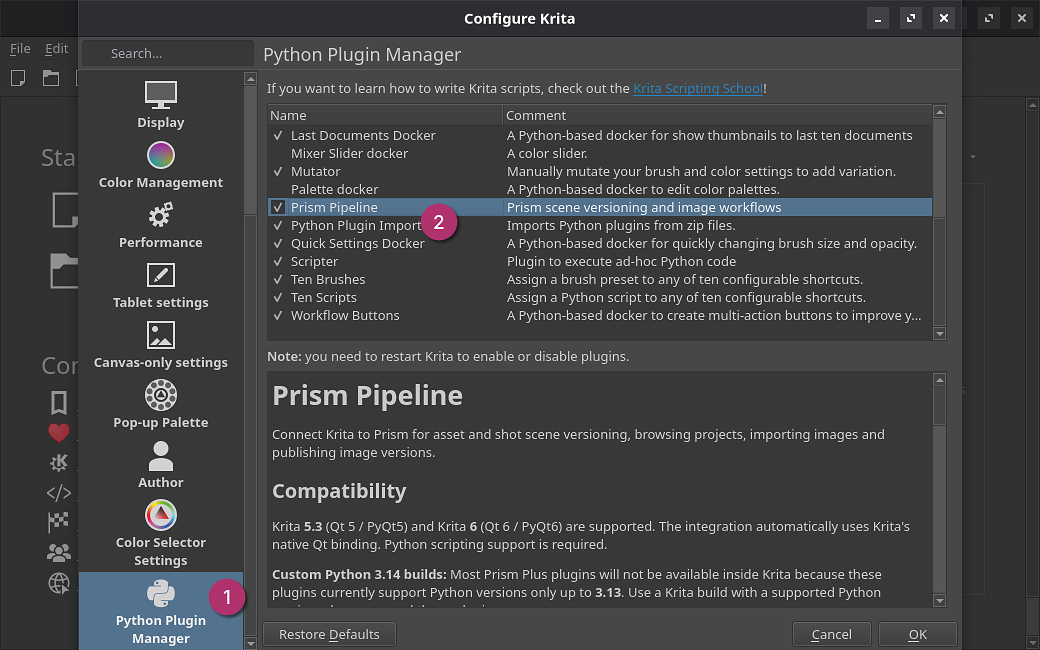Open the Author settings page
This screenshot has height=650, width=1040.
(161, 466)
